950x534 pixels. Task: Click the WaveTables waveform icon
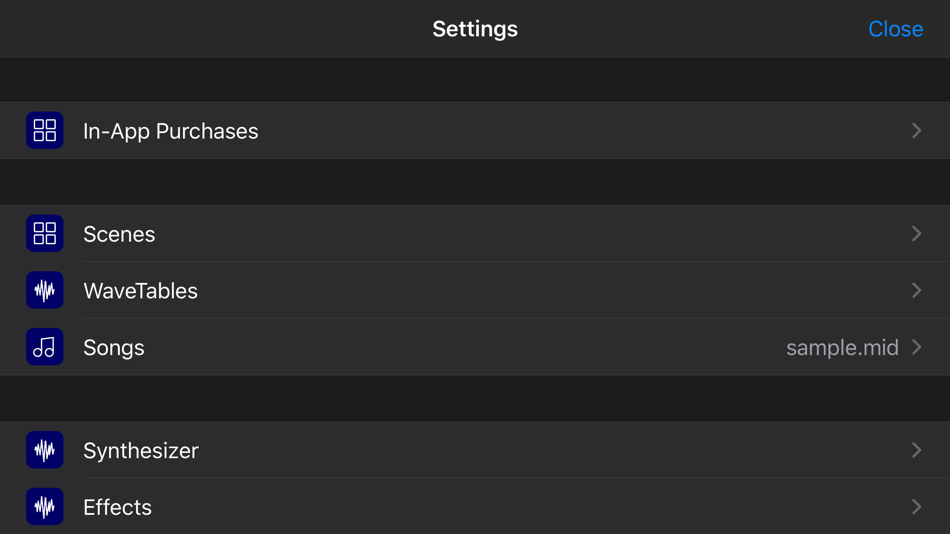(44, 291)
